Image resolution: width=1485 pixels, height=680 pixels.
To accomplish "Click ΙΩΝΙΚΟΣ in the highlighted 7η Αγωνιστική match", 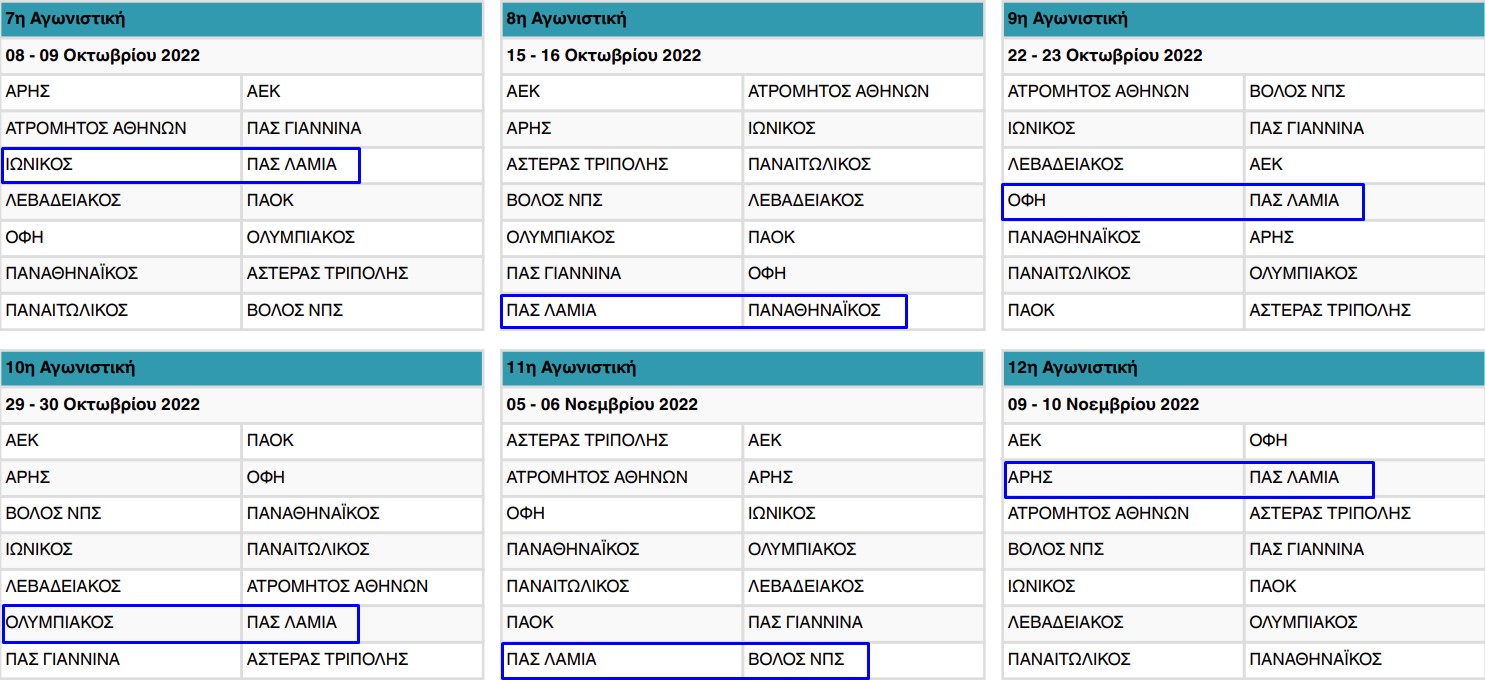I will coord(40,164).
